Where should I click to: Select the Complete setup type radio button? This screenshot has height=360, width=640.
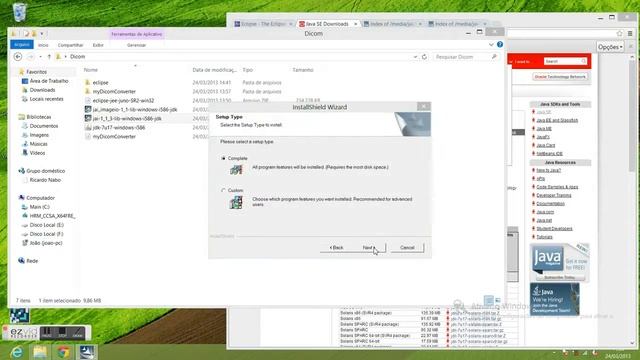(x=223, y=158)
